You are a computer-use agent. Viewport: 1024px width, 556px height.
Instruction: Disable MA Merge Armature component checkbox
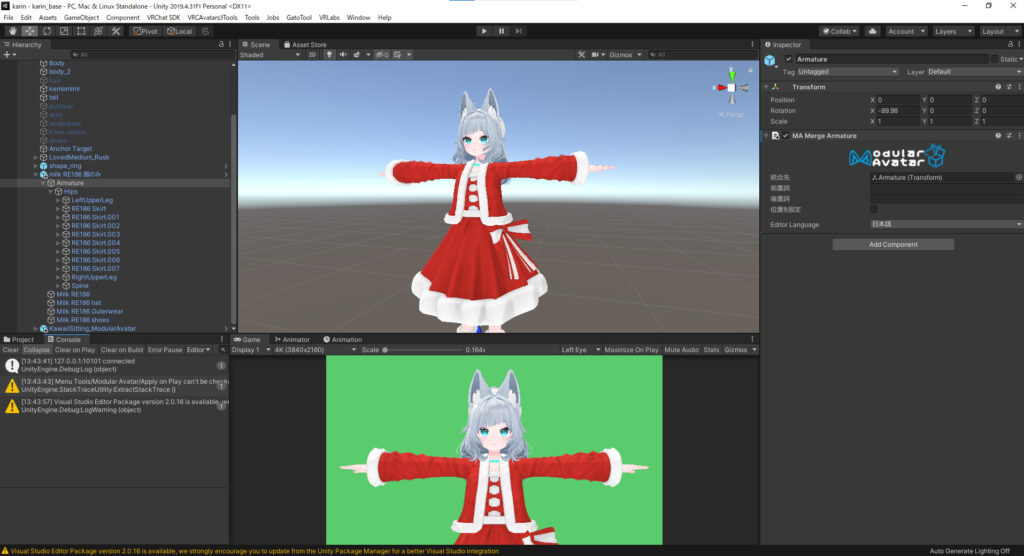click(x=785, y=135)
